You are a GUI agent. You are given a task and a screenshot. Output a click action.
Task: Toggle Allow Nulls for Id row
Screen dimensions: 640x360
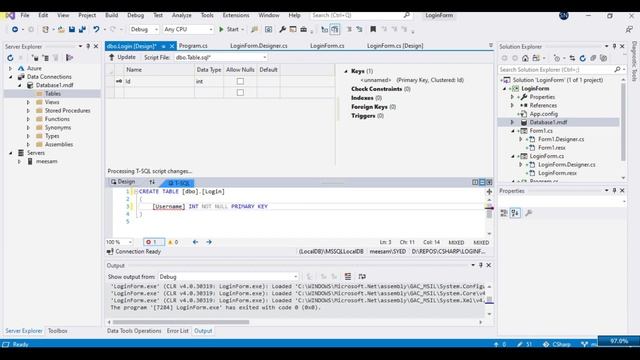[x=240, y=81]
